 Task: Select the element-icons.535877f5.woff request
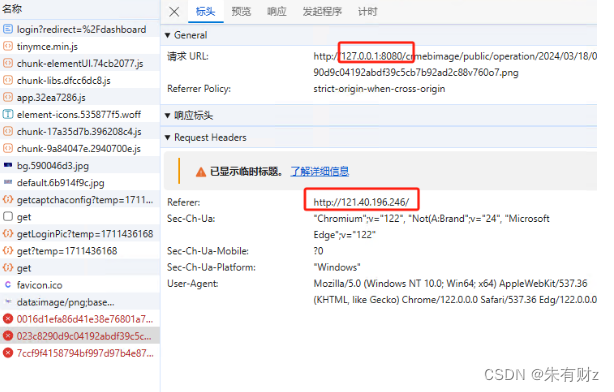click(x=80, y=114)
